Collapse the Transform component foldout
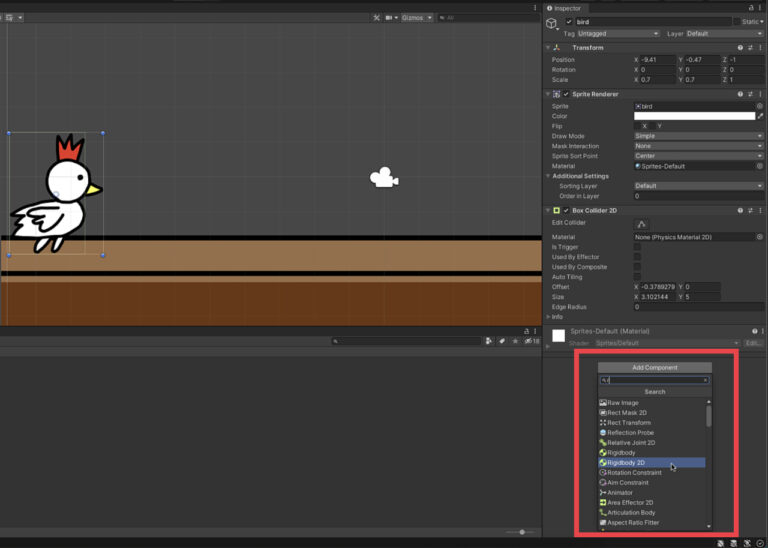768x548 pixels. tap(548, 48)
